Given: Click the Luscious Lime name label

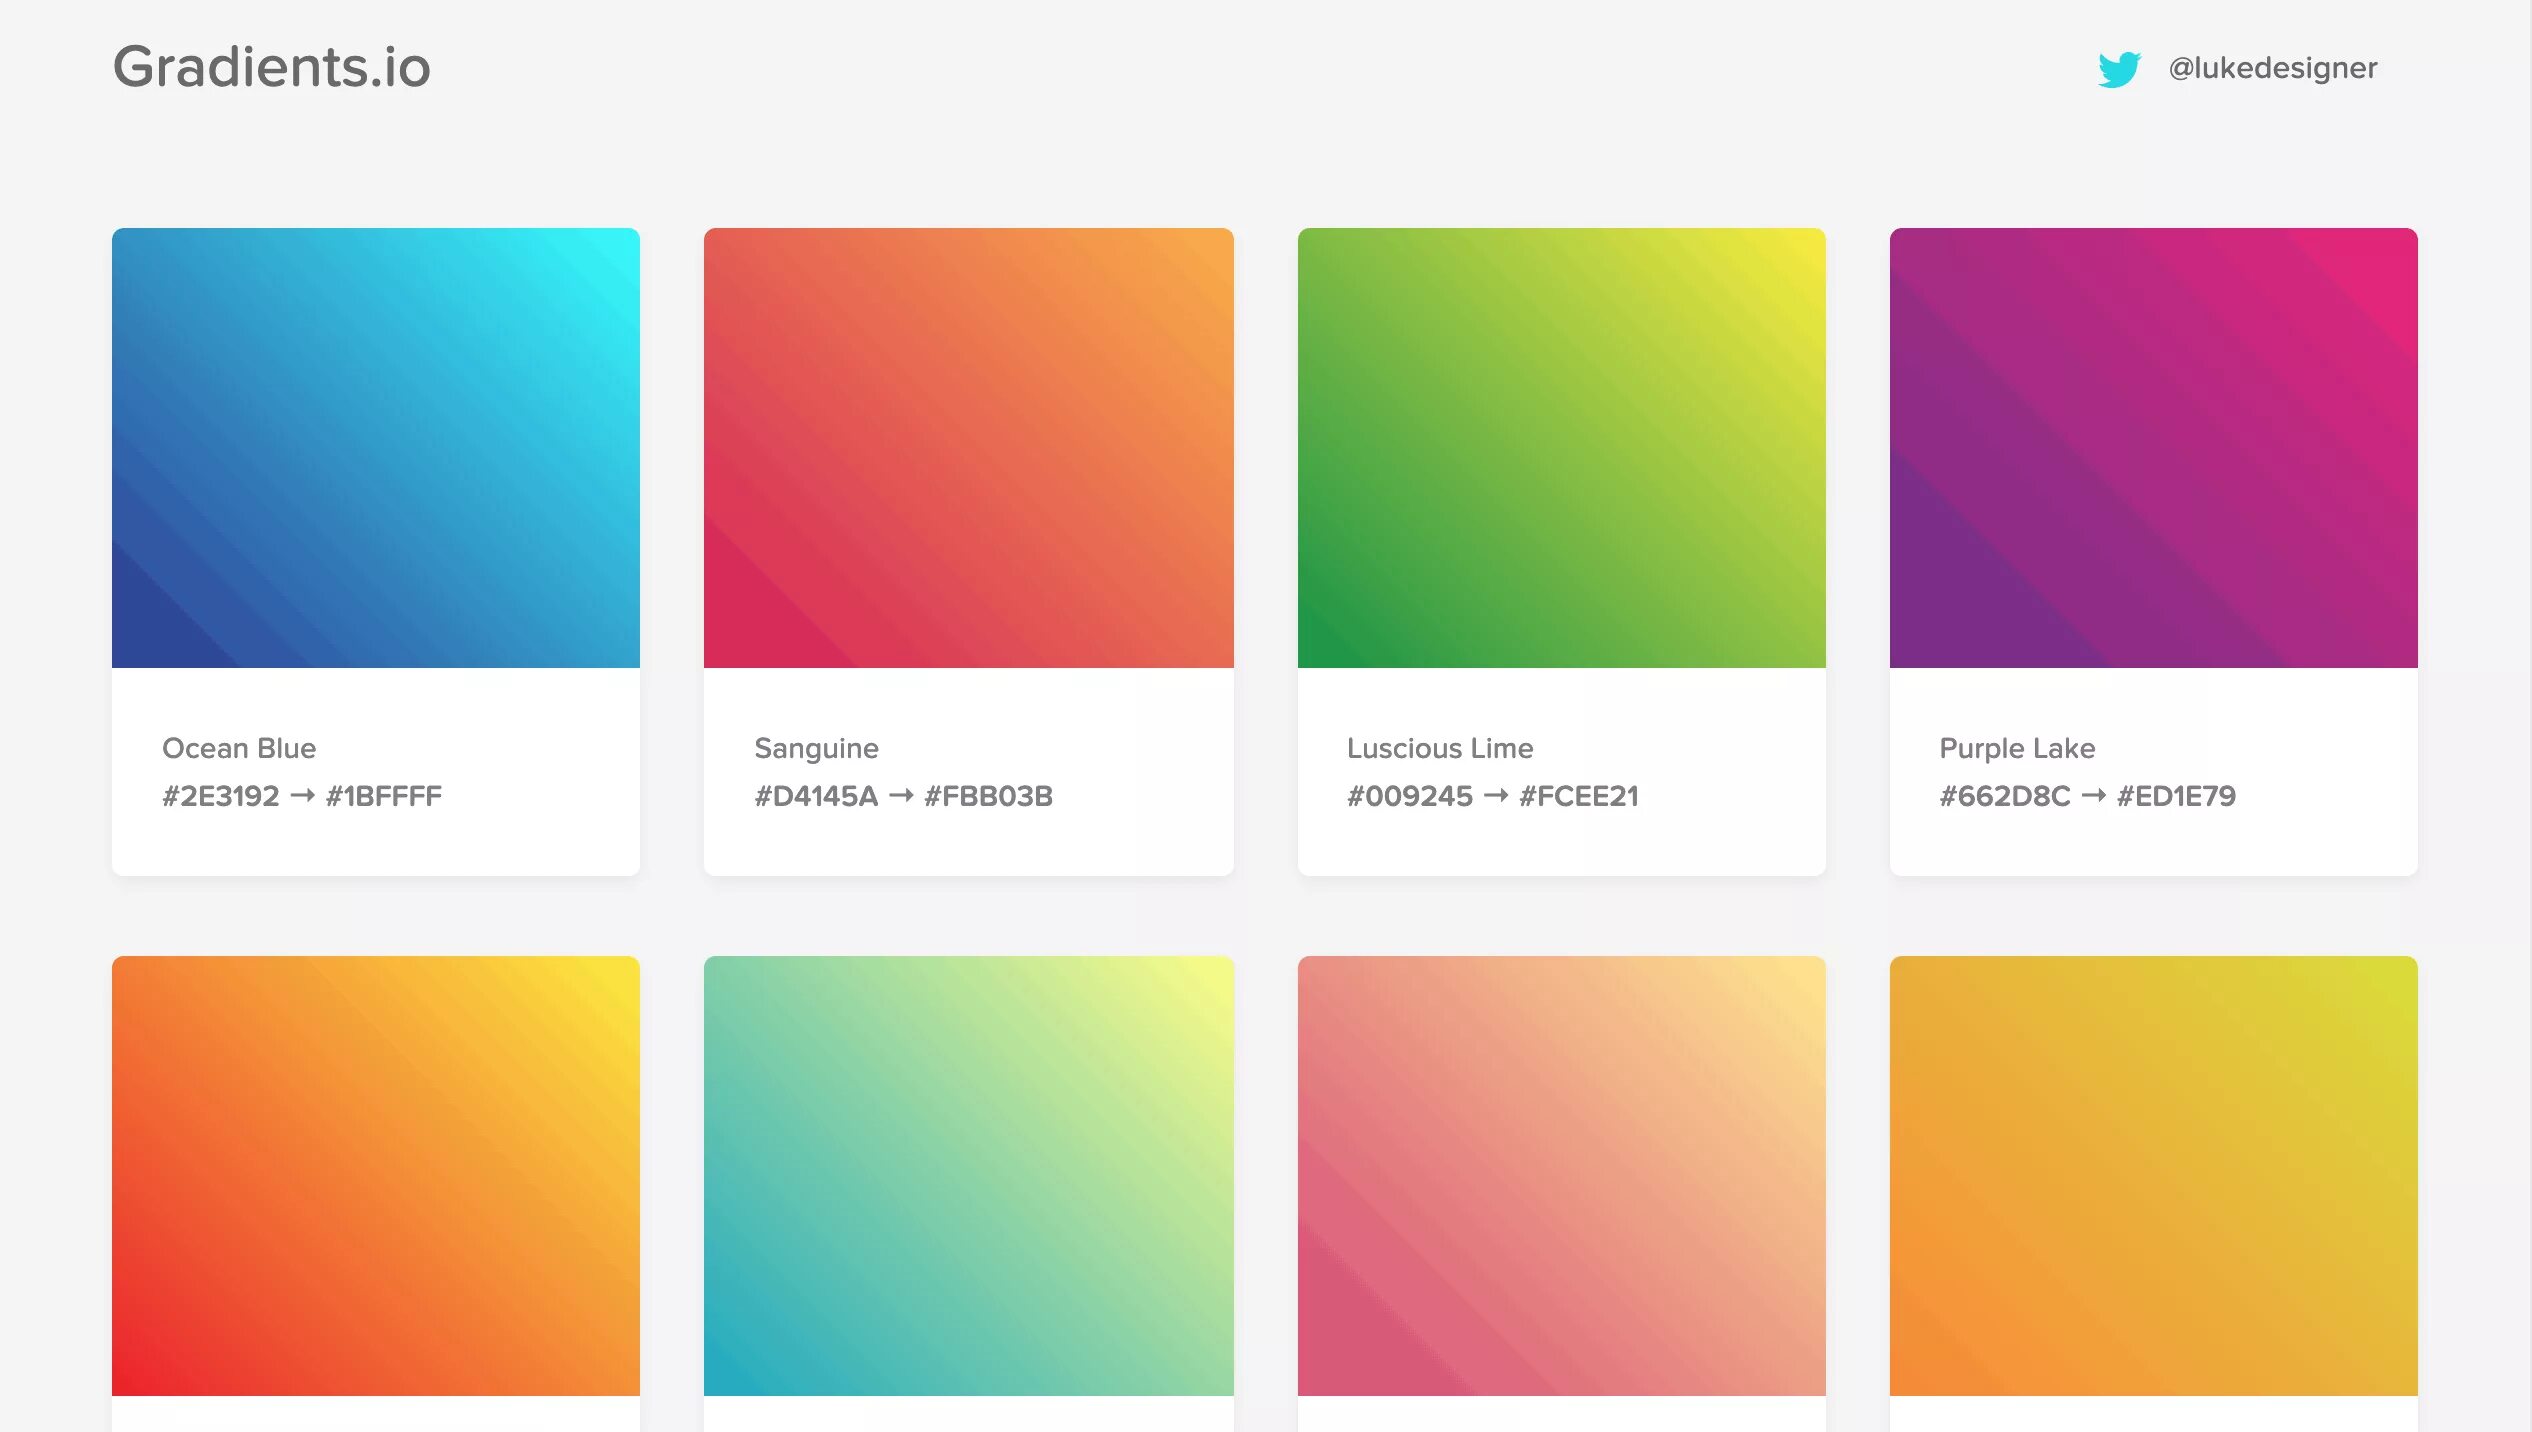Looking at the screenshot, I should 1440,748.
